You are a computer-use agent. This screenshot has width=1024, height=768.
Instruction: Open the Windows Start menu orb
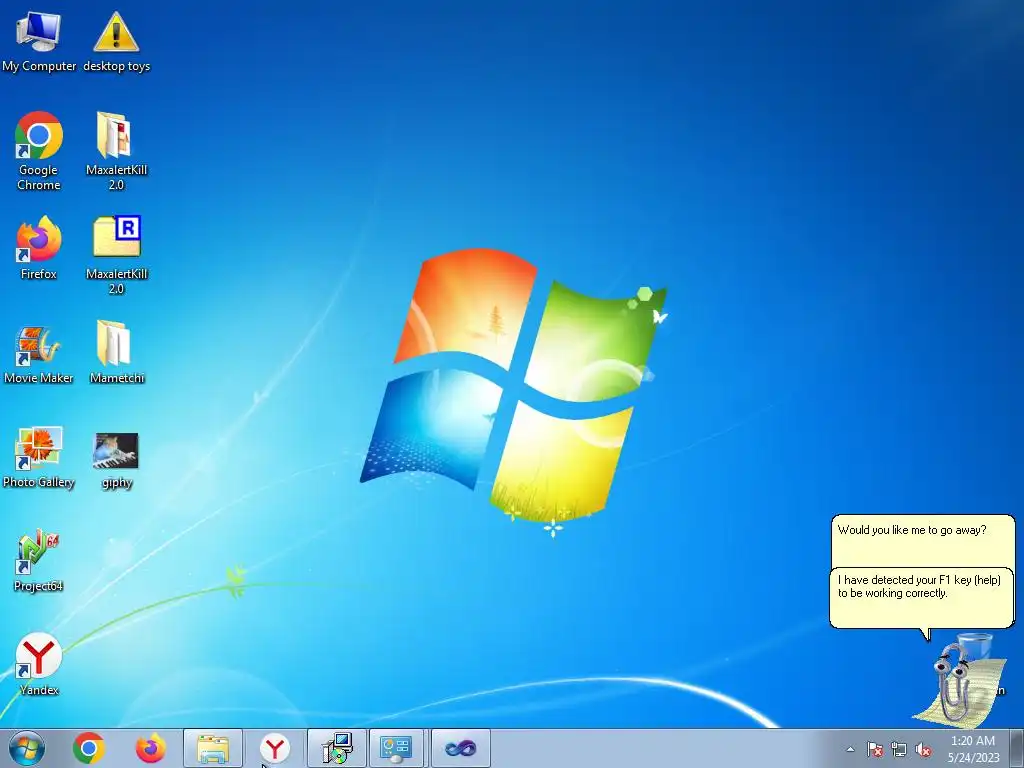pos(27,748)
